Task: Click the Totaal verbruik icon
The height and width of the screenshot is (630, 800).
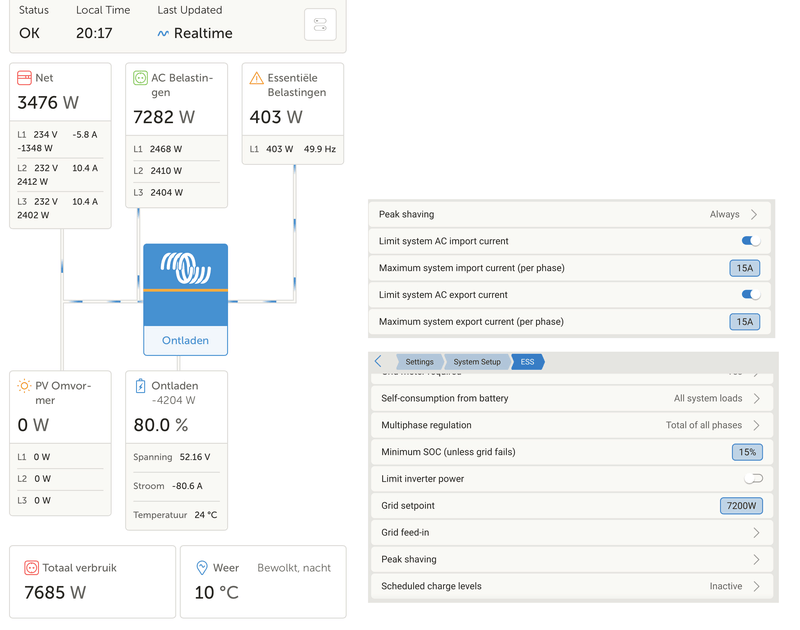Action: tap(32, 568)
